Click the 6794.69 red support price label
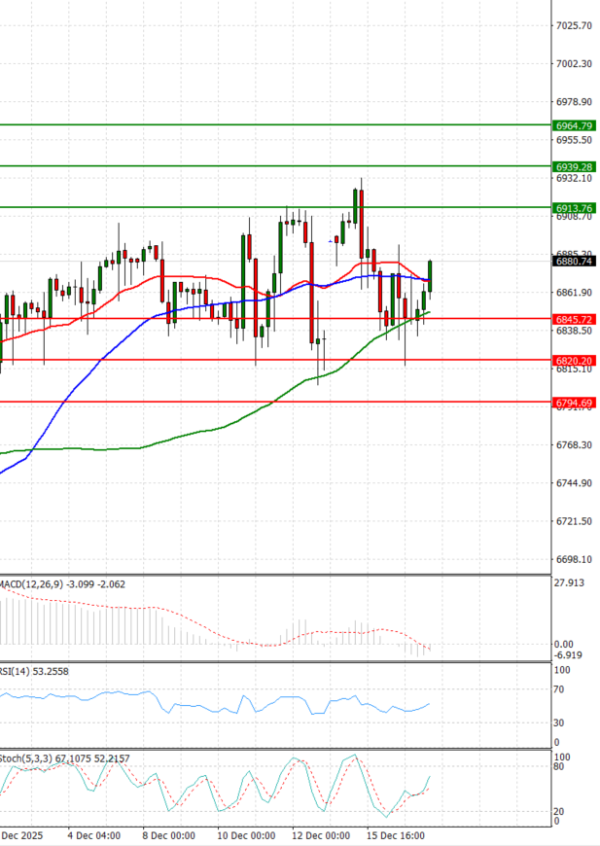Image resolution: width=600 pixels, height=846 pixels. [x=573, y=402]
